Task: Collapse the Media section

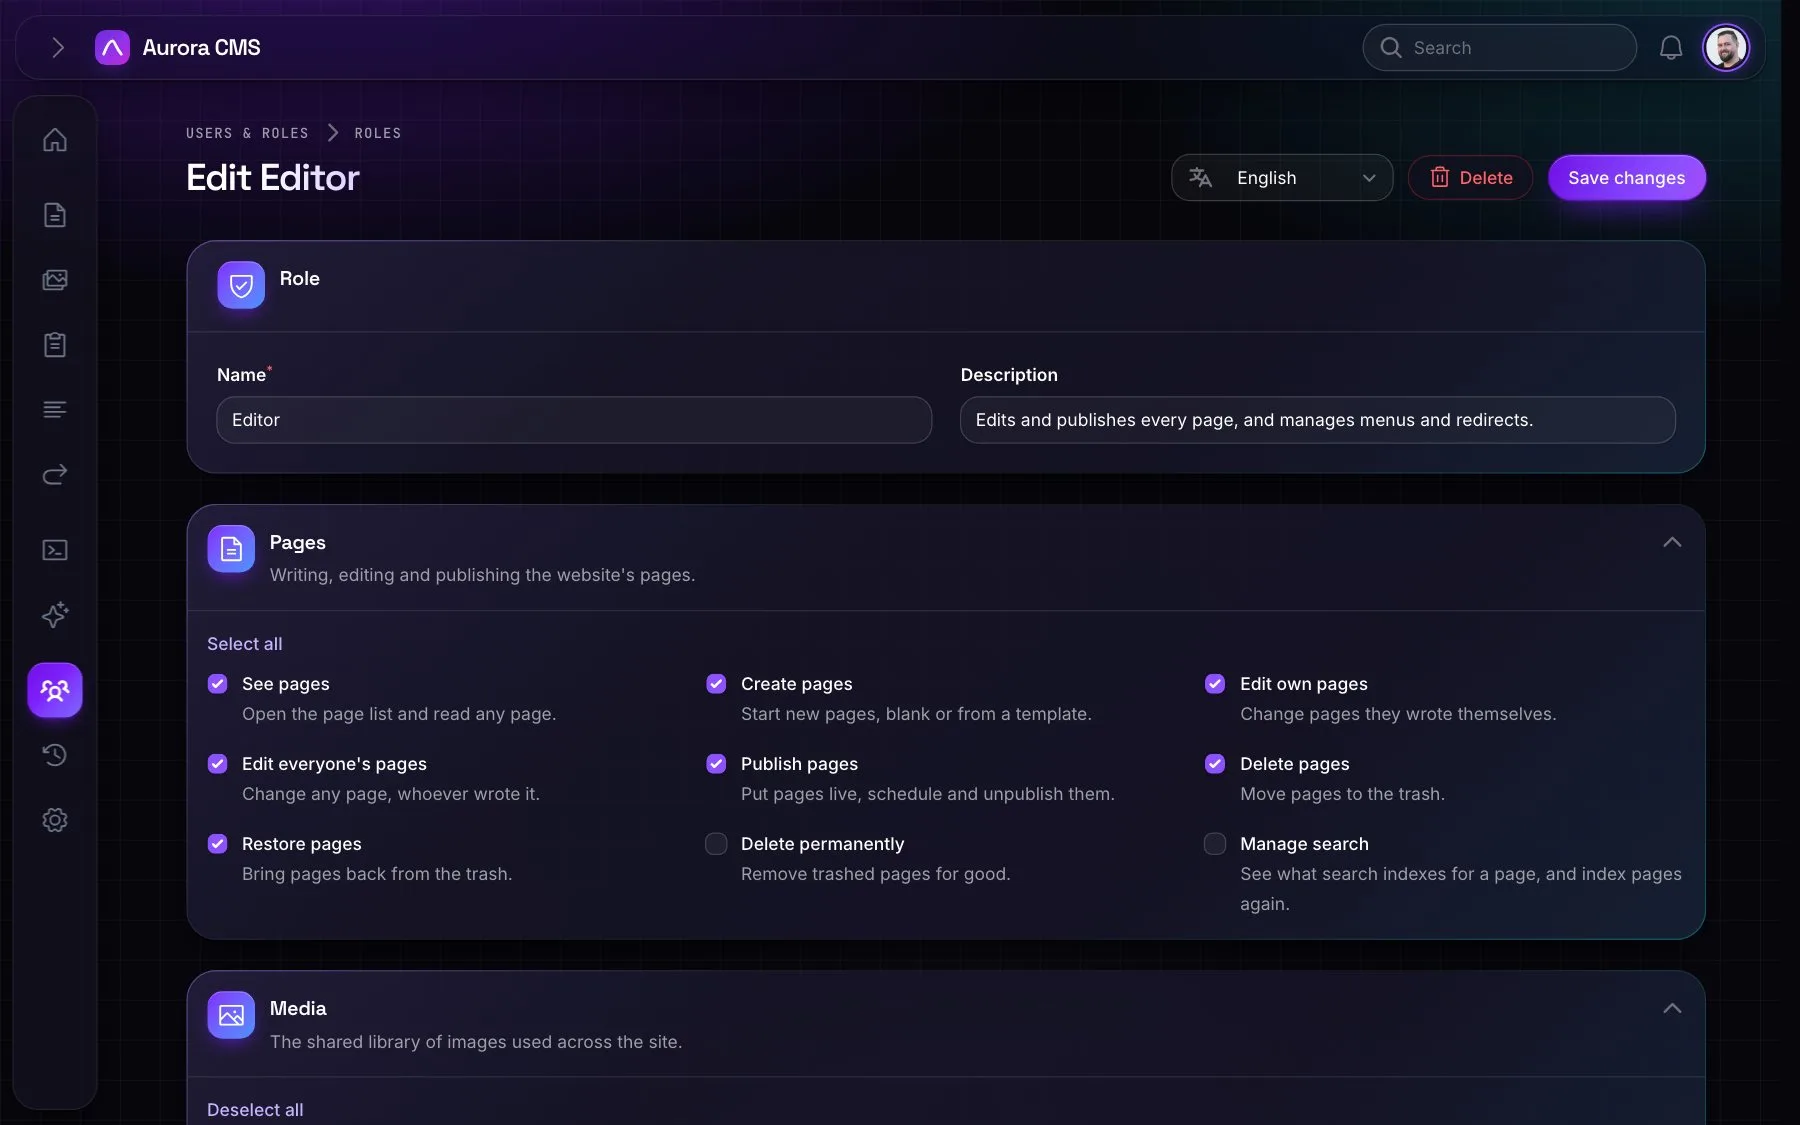Action: [1672, 1008]
